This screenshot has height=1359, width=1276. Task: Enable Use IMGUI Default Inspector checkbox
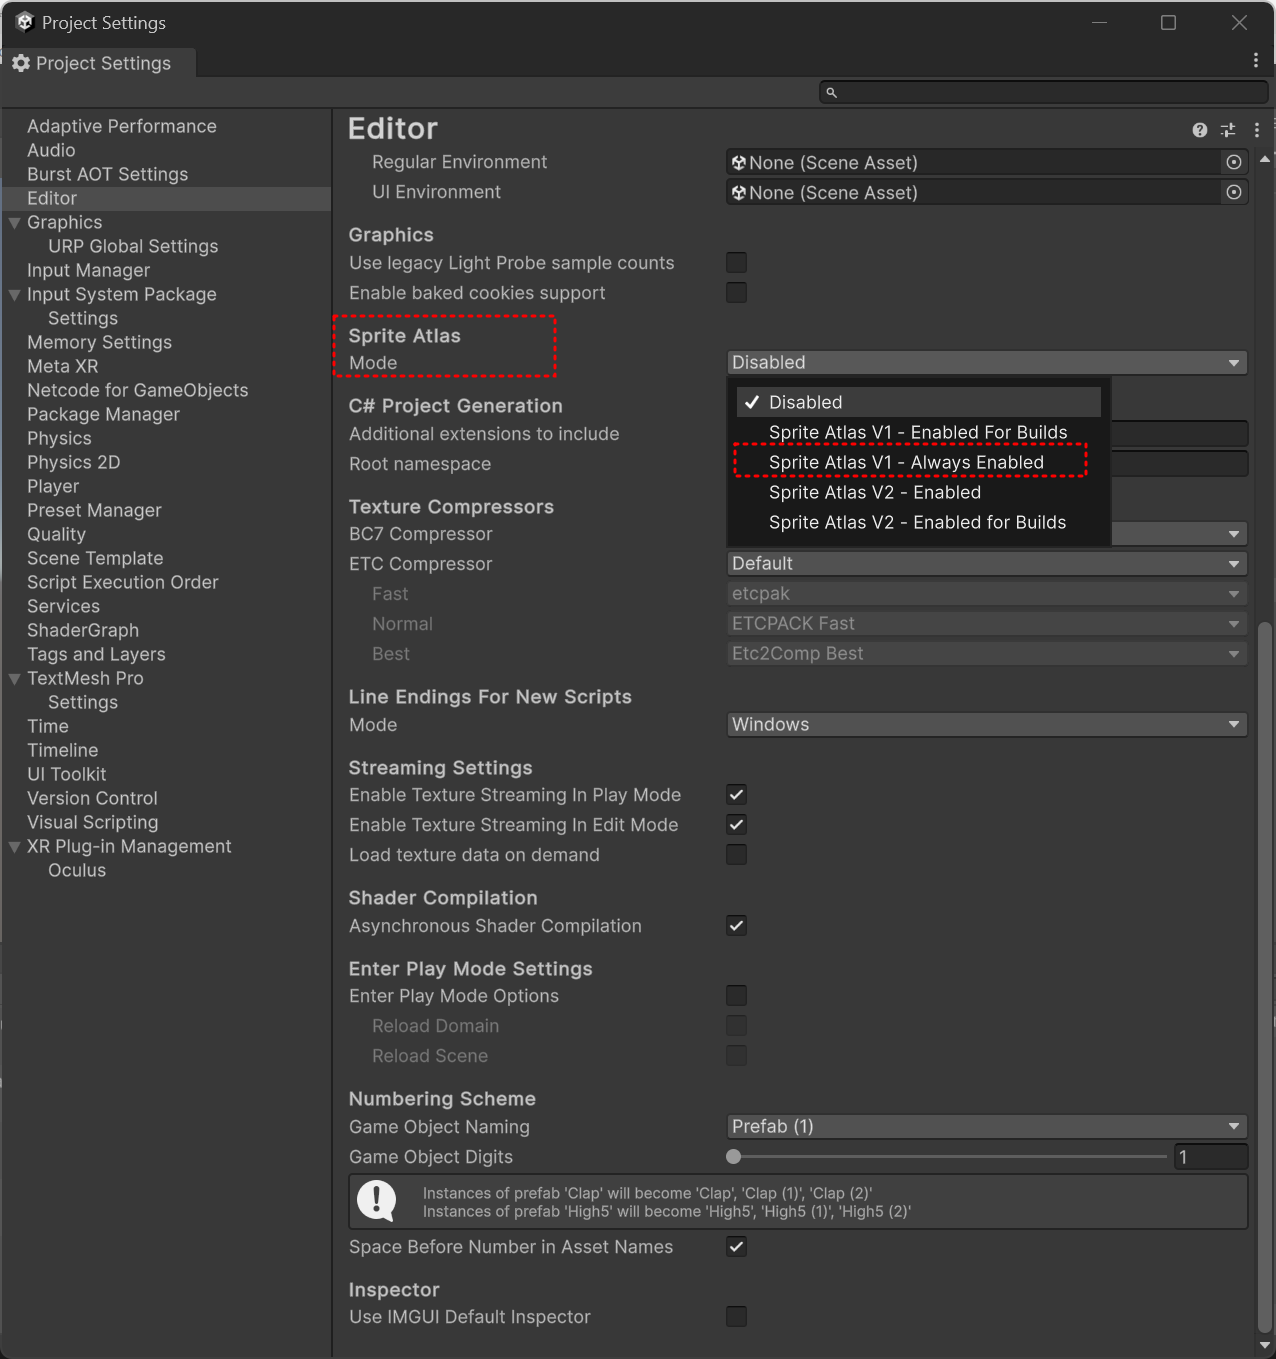point(737,1317)
